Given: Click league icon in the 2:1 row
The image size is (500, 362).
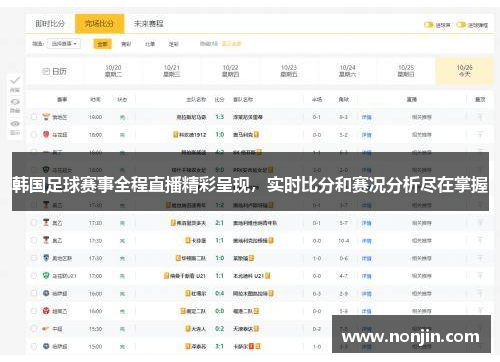Looking at the screenshot, I should [46, 222].
